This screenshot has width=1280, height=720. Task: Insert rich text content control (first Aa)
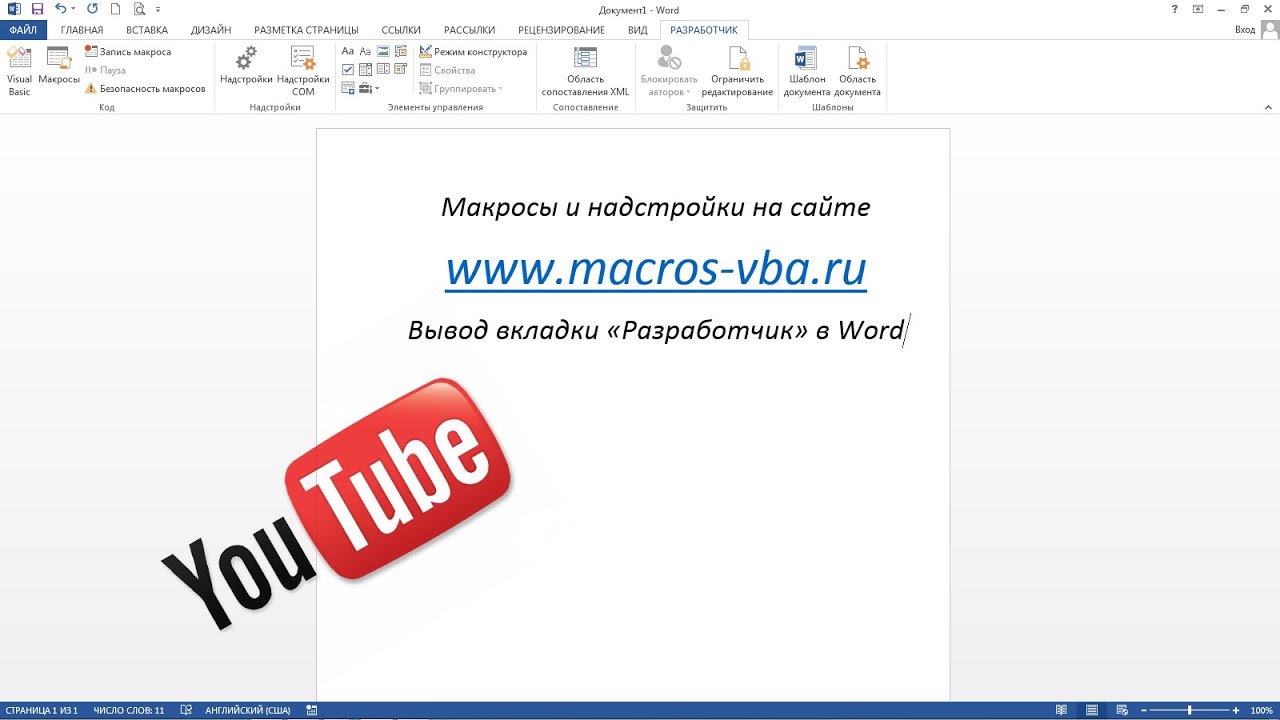[348, 51]
